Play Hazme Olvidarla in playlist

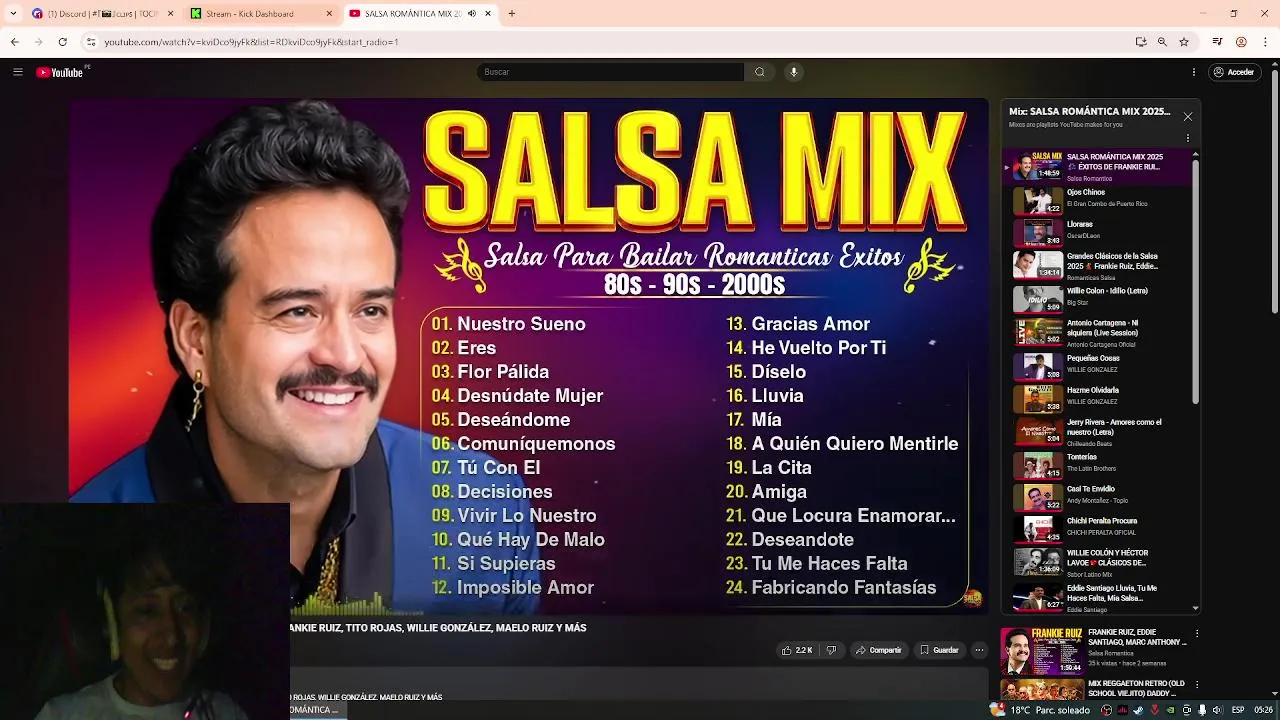(1100, 398)
